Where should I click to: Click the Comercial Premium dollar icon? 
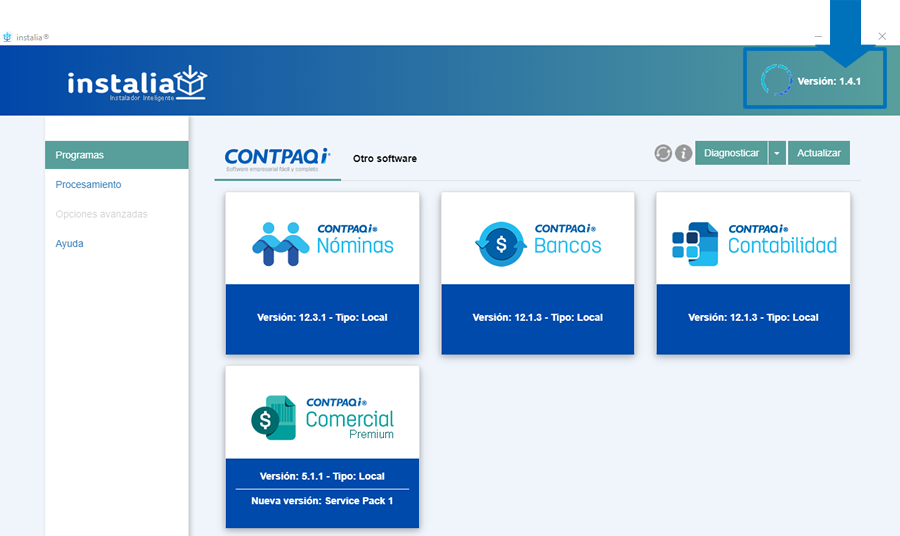pos(273,418)
